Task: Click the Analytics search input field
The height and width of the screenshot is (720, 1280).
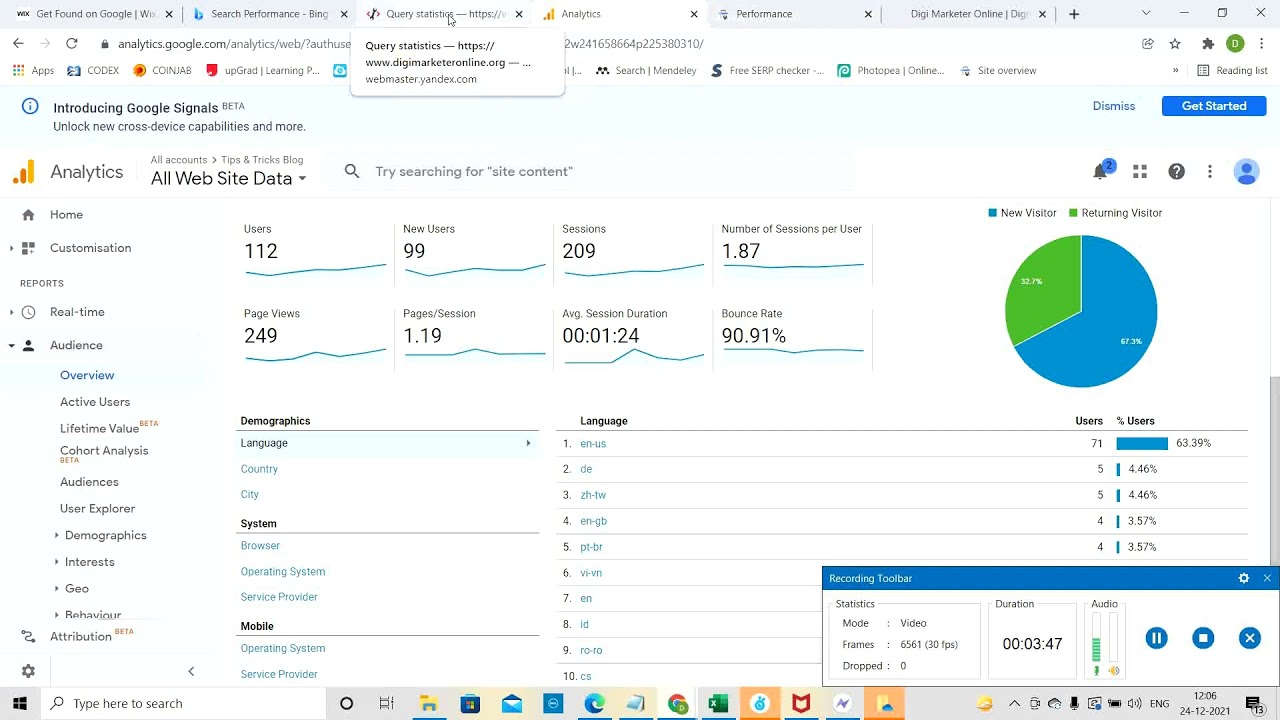Action: 600,172
